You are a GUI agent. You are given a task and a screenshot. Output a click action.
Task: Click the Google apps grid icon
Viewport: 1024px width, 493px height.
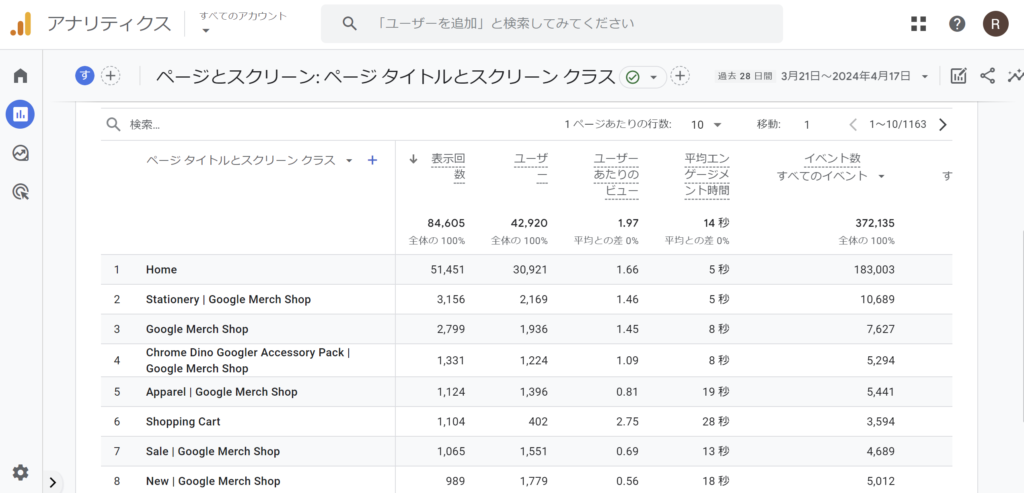pos(919,24)
